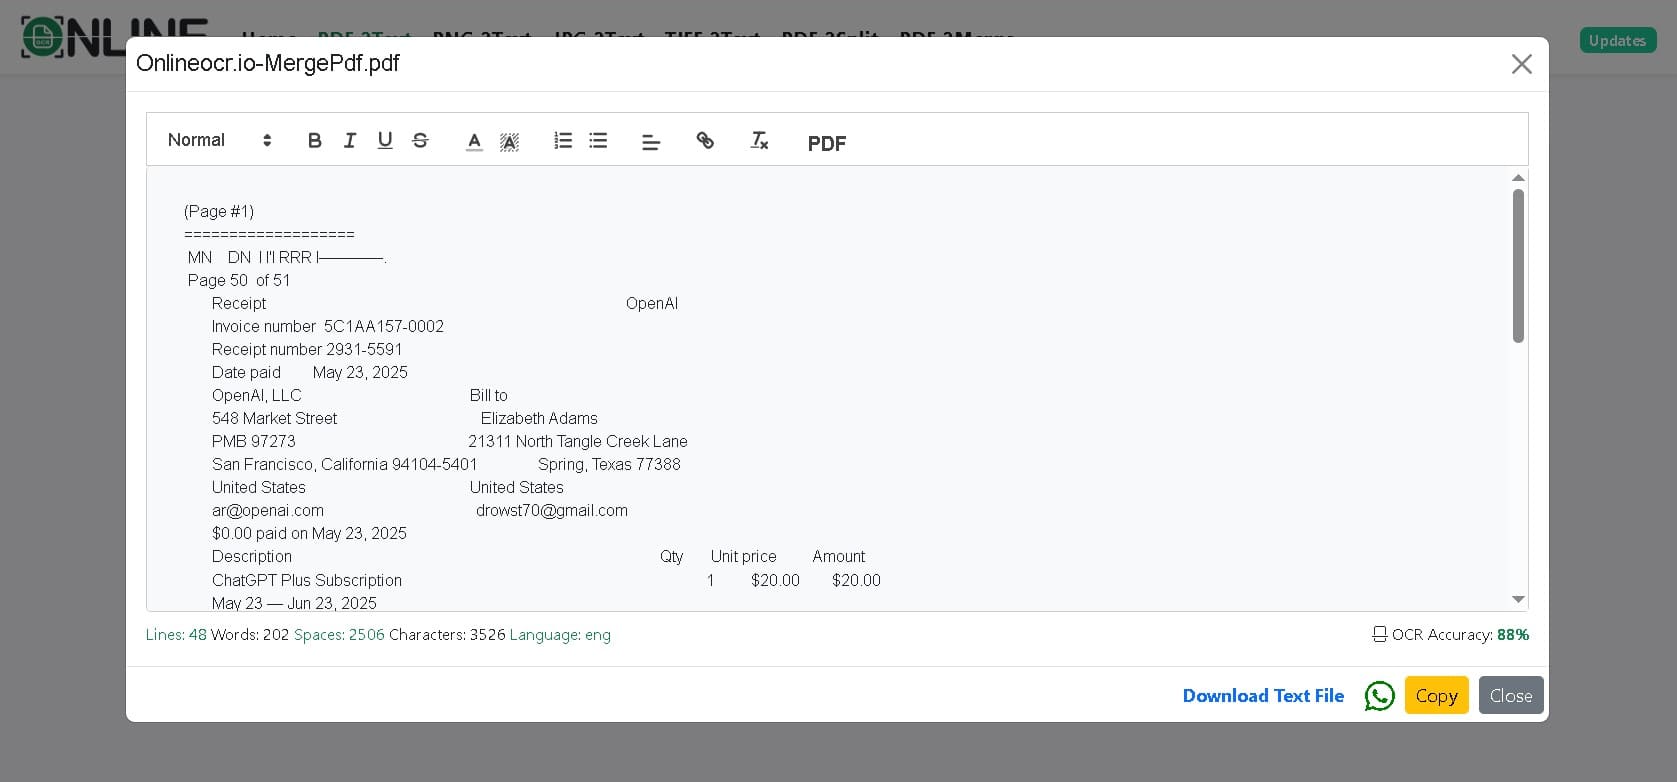Click the scroll down arrow of text area
The height and width of the screenshot is (782, 1677).
(1518, 599)
